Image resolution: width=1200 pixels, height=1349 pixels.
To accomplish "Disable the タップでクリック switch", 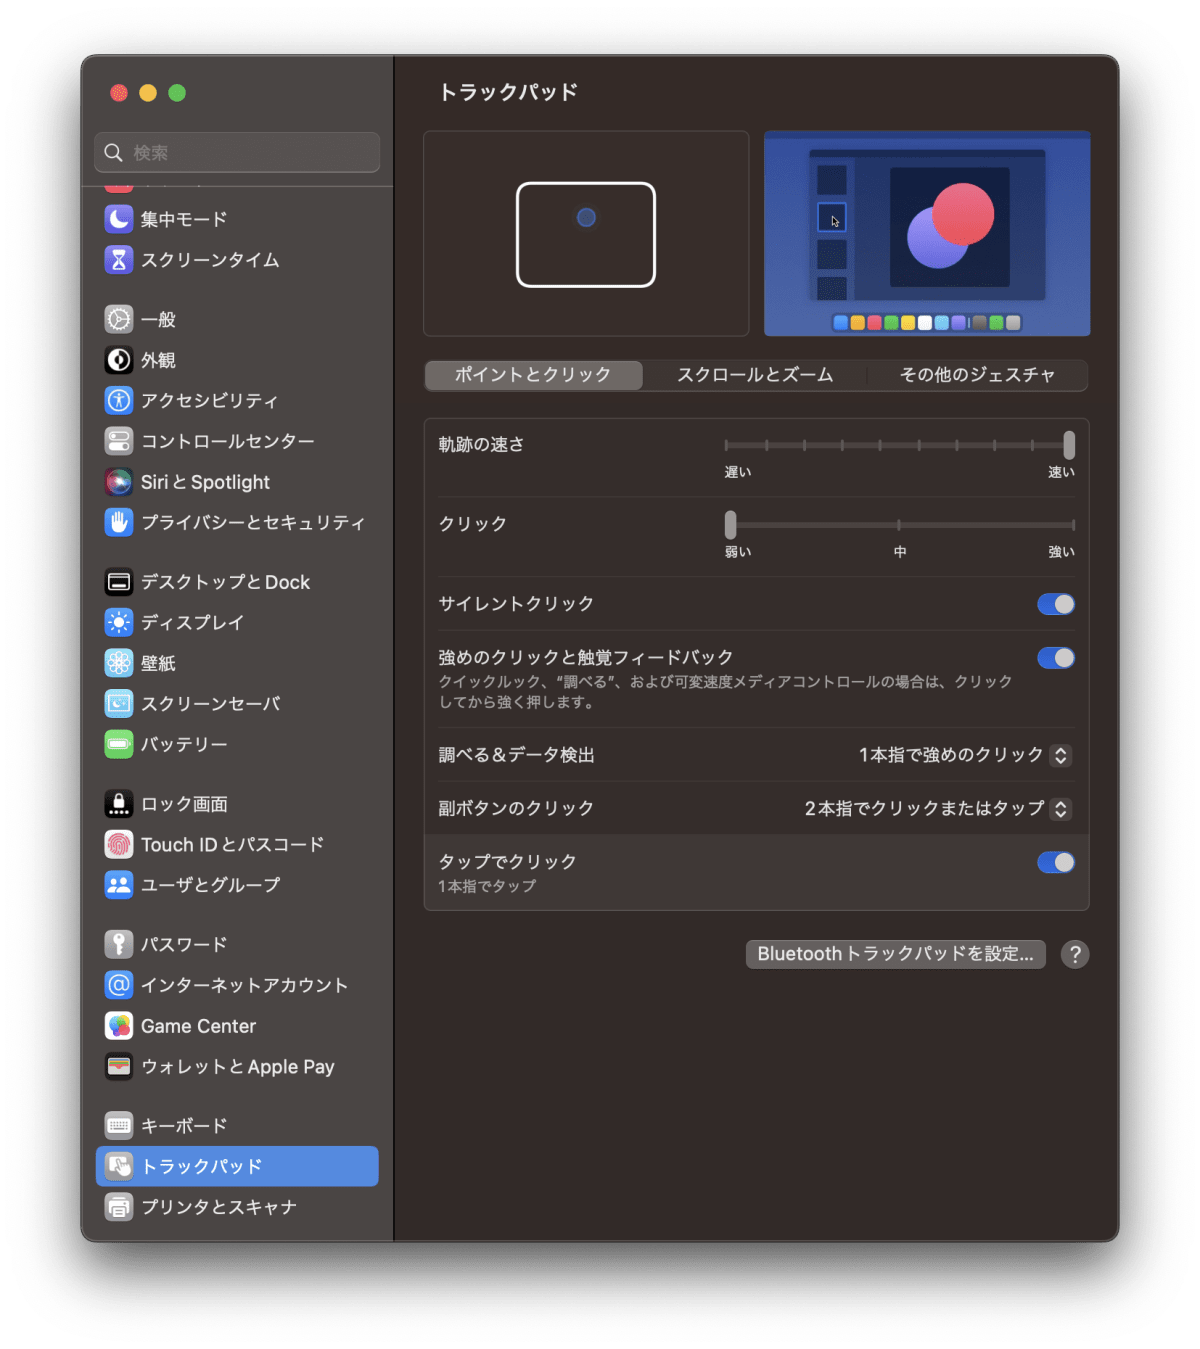I will (x=1056, y=862).
